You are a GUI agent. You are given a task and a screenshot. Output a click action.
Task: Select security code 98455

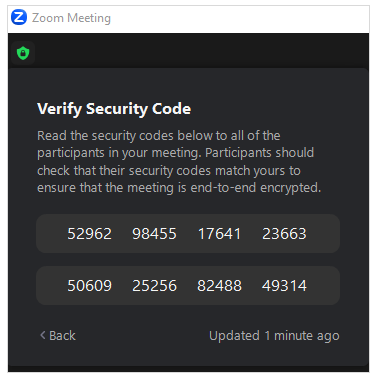click(x=154, y=234)
